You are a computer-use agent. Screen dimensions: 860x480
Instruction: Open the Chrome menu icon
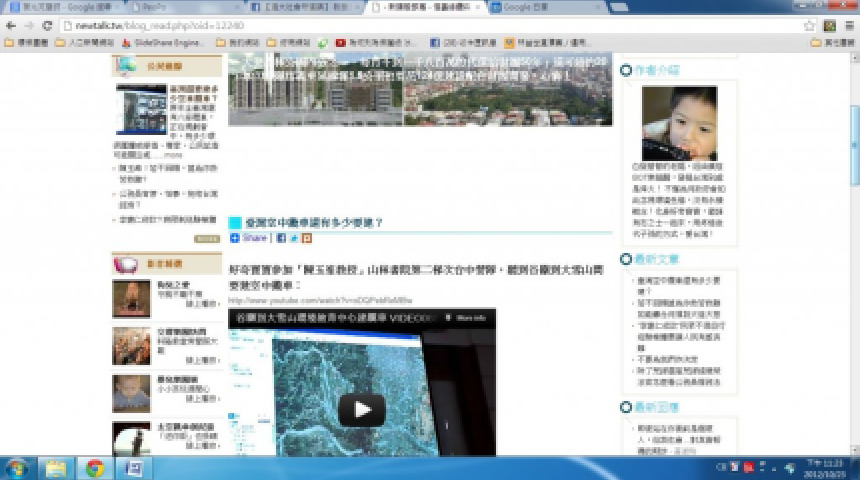click(x=847, y=25)
